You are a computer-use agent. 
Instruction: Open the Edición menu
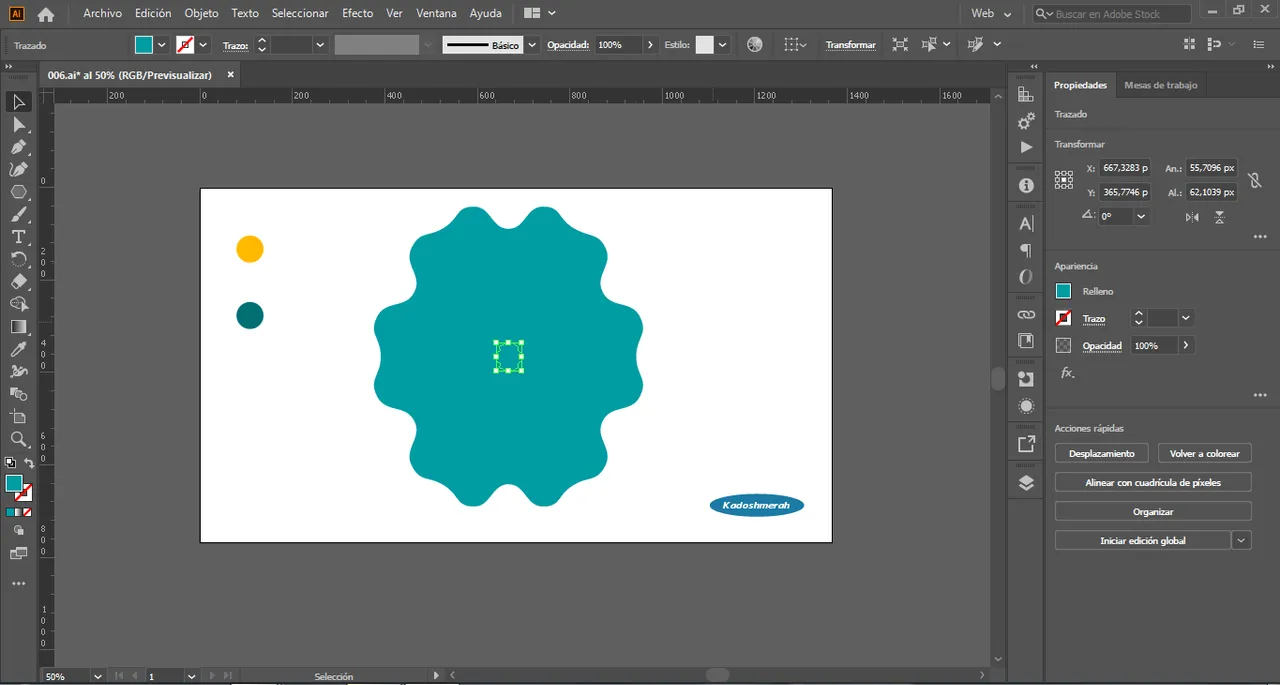pyautogui.click(x=153, y=14)
